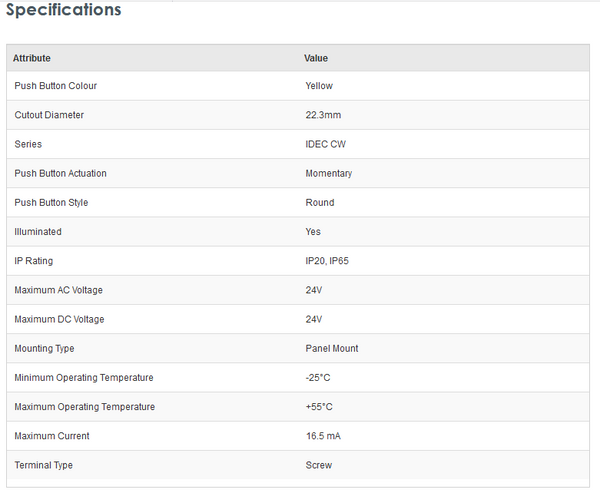
Task: Select the -25°C minimum temperature value
Action: 318,377
